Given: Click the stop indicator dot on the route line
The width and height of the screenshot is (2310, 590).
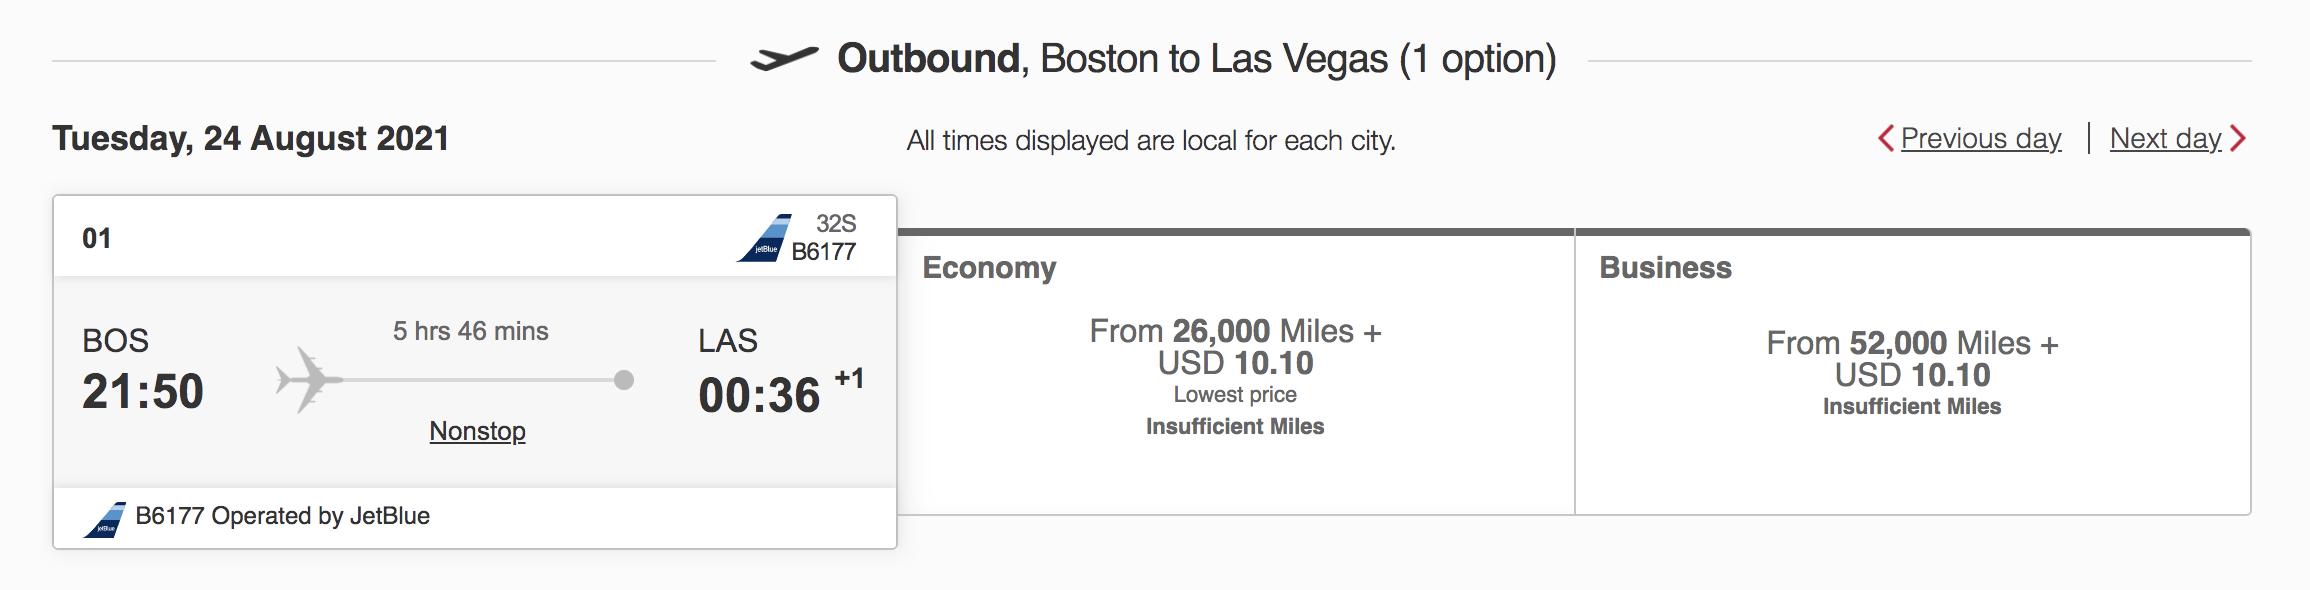Looking at the screenshot, I should tap(624, 379).
